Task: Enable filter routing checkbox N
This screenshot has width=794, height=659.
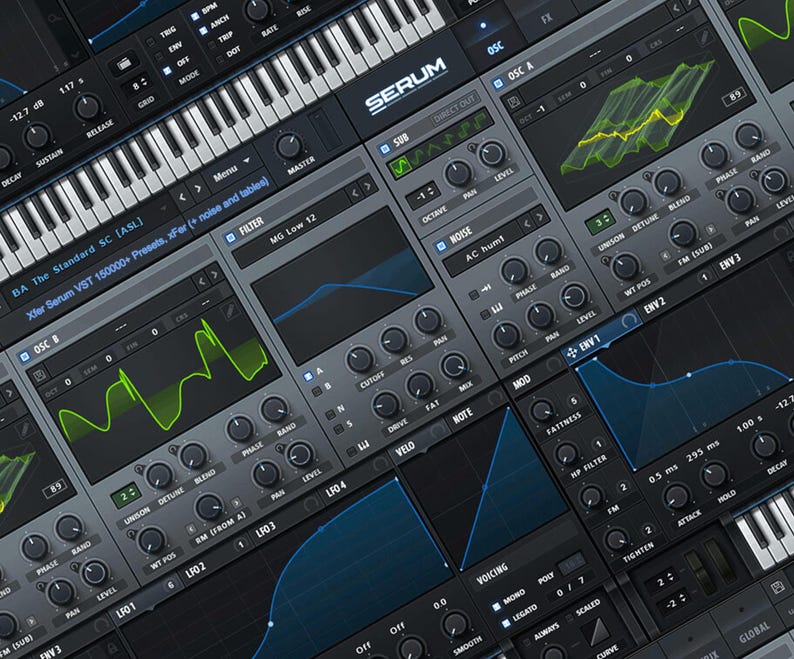Action: coord(330,415)
